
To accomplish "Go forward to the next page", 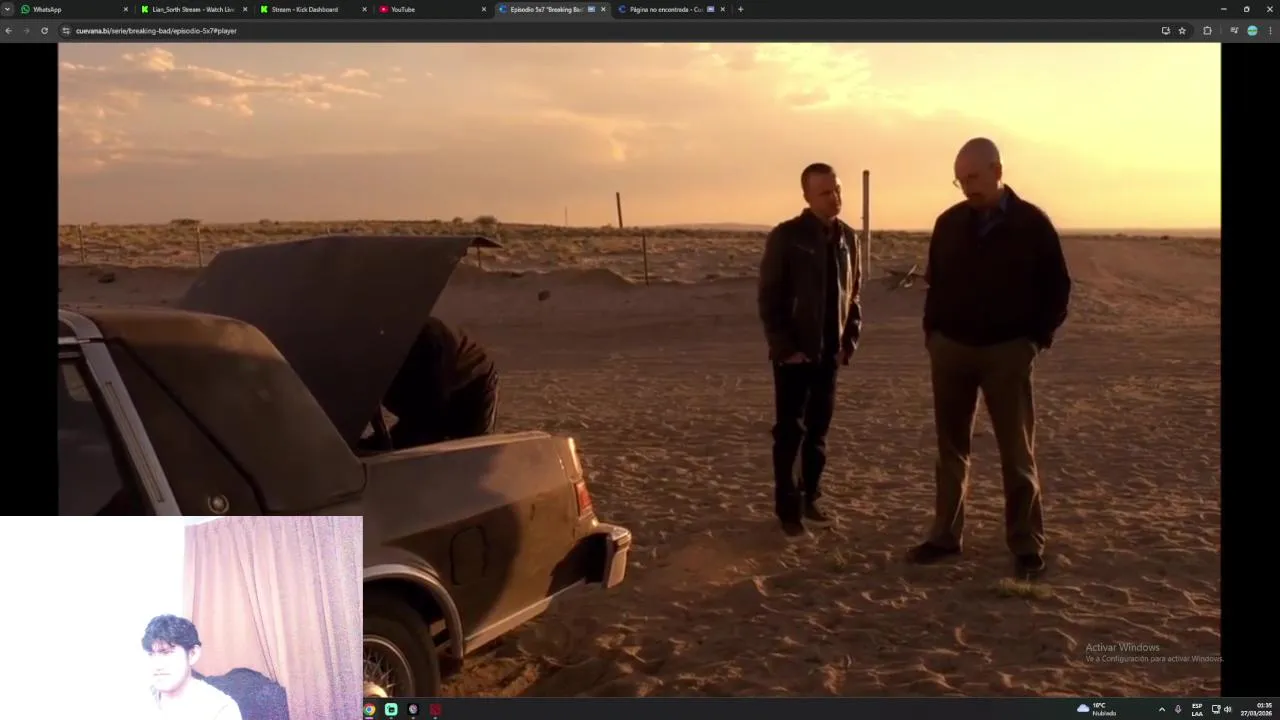I will tap(26, 31).
